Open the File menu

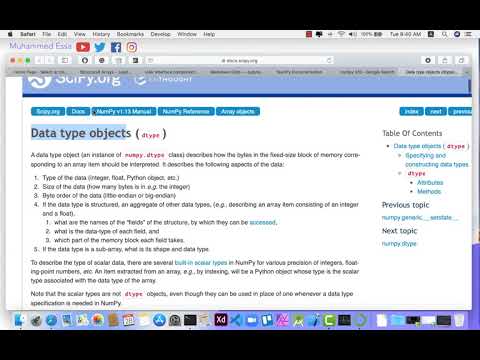pos(47,34)
